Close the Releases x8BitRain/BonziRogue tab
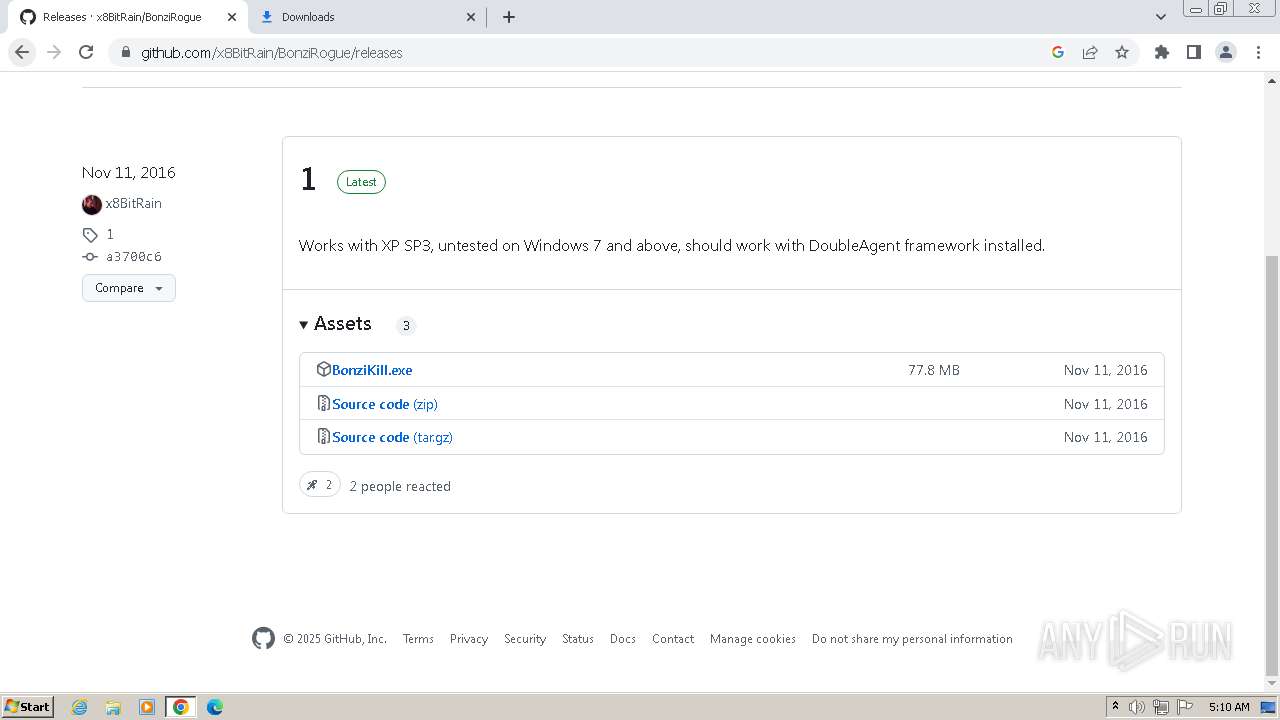 pos(231,17)
